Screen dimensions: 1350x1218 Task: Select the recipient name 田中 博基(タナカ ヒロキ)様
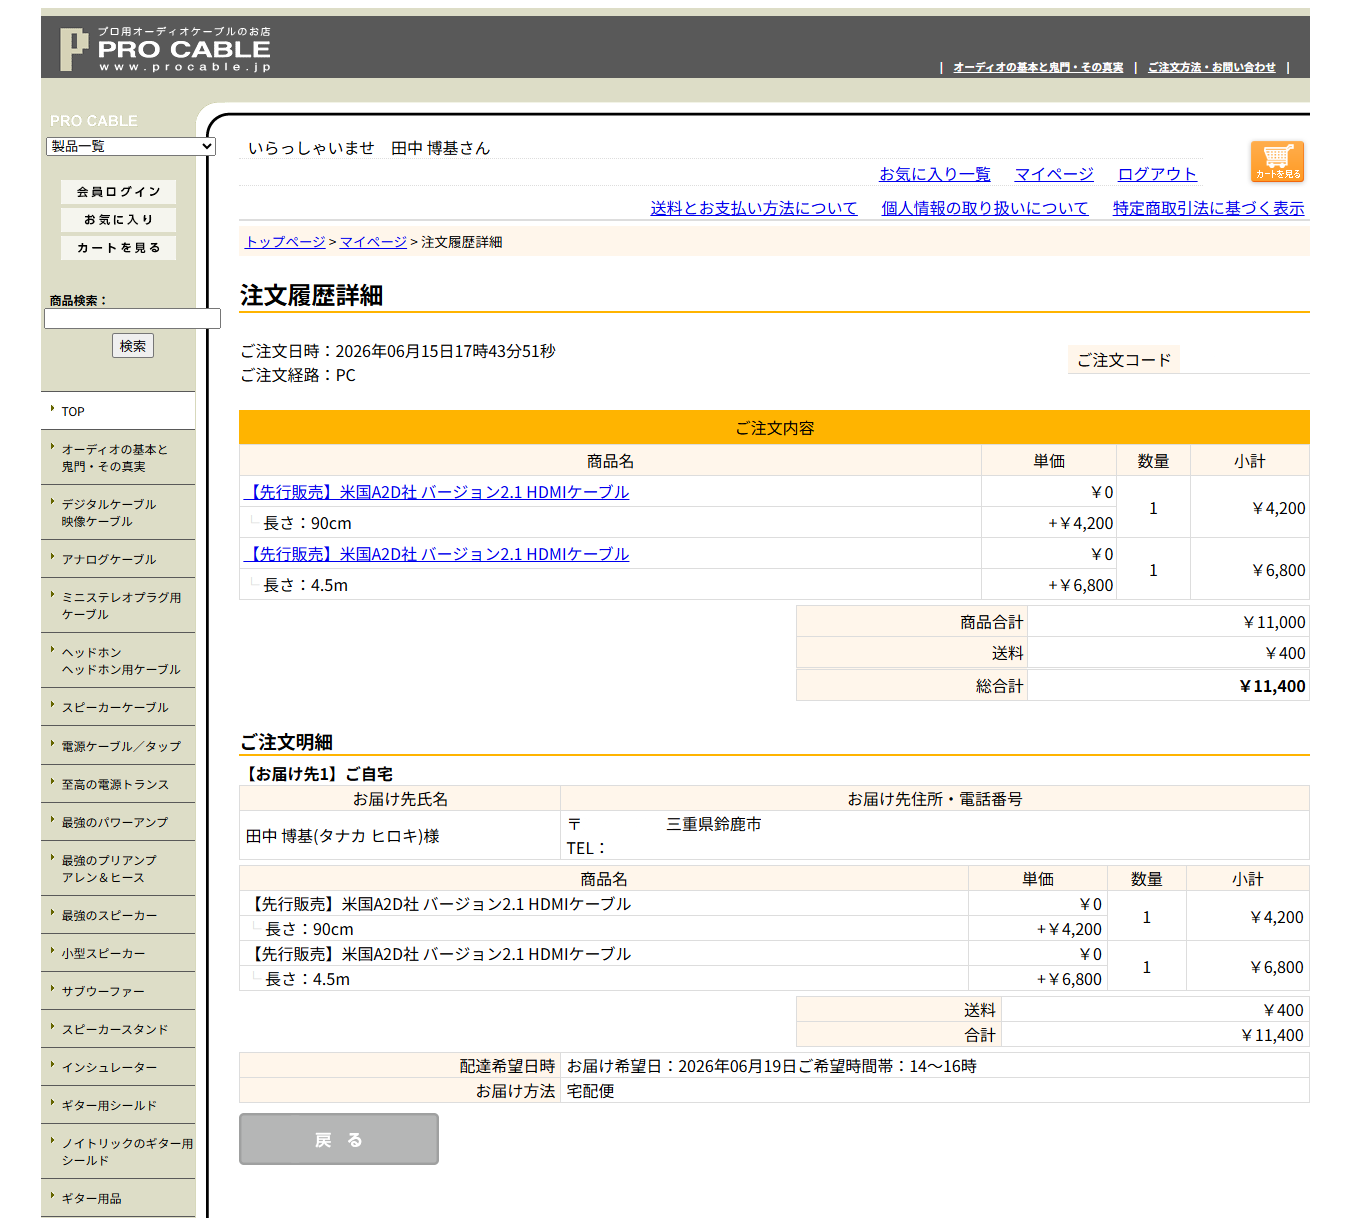343,836
